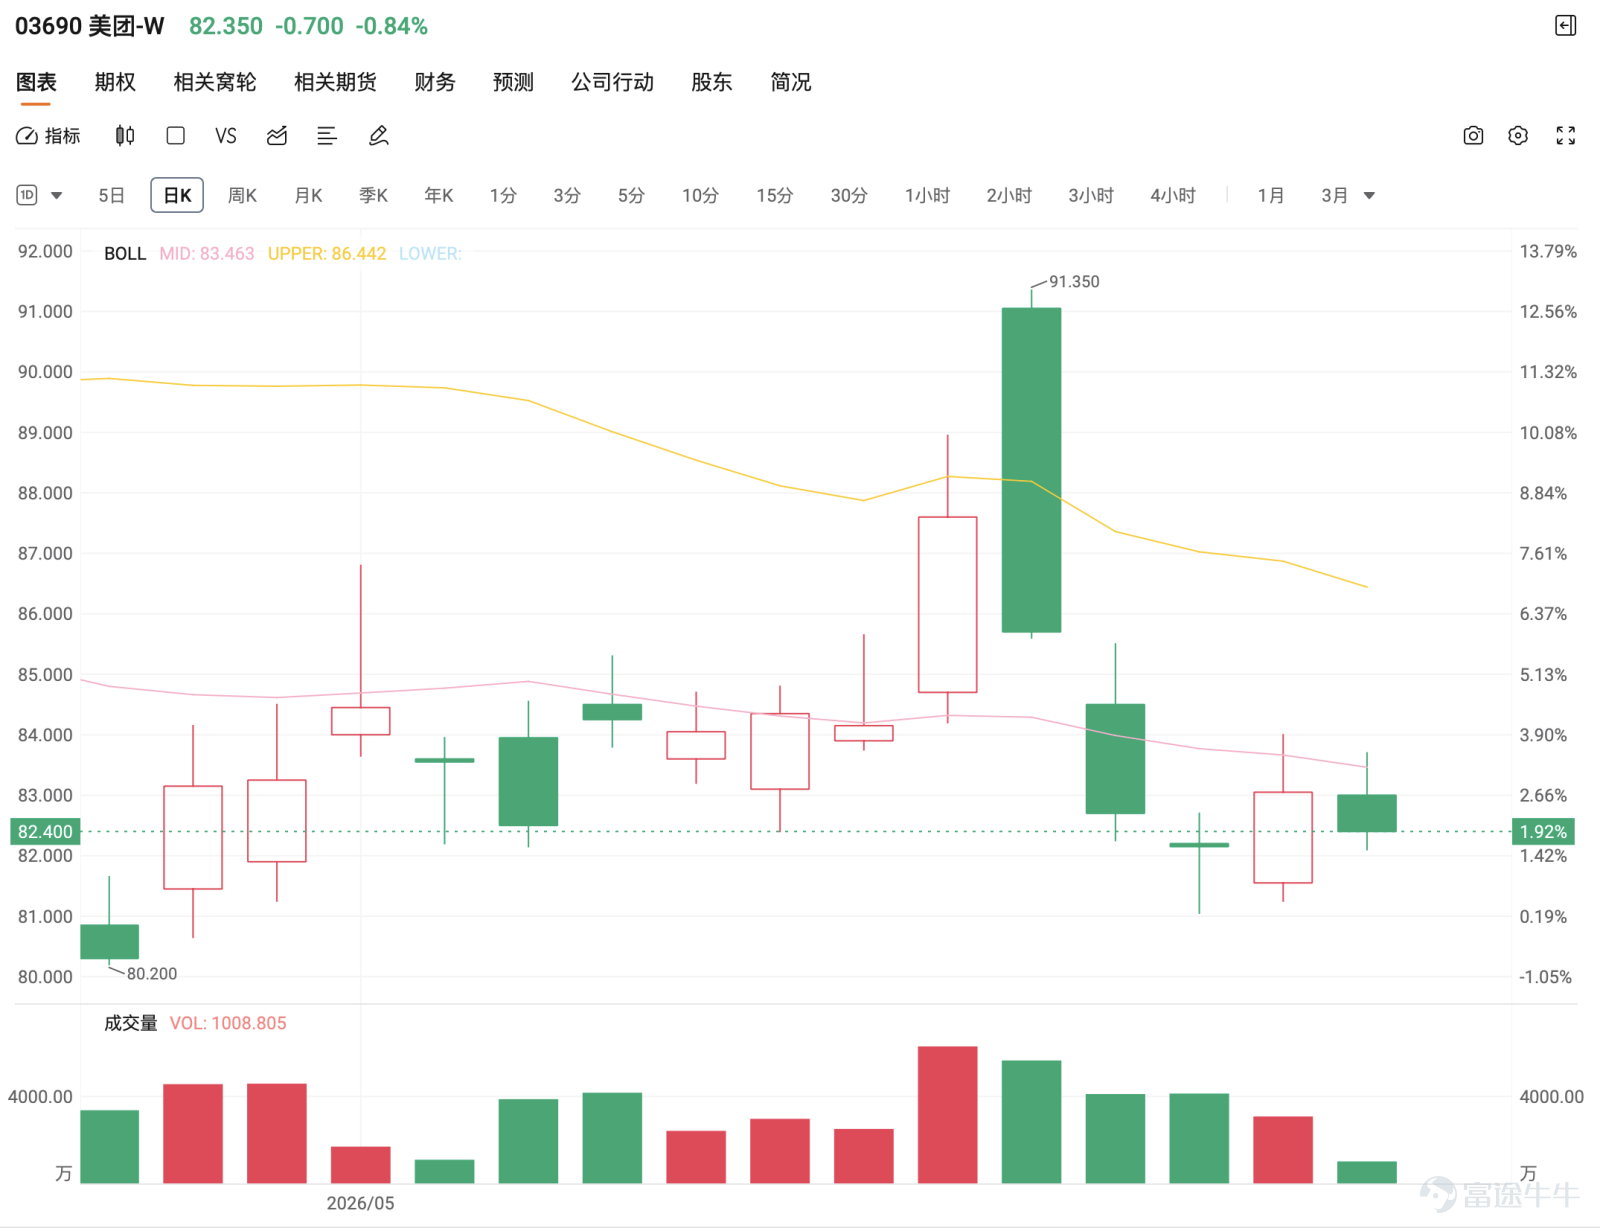1600x1231 pixels.
Task: Select the 周K timeframe
Action: (243, 196)
